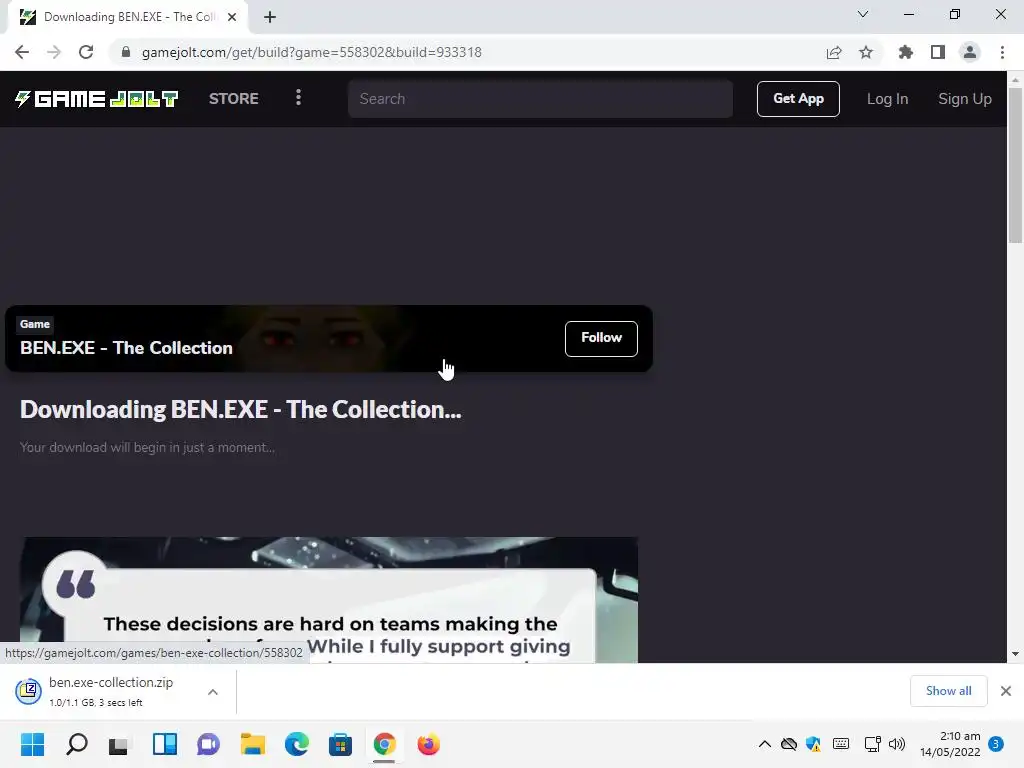The image size is (1024, 768).
Task: Click the browser forward arrow
Action: [54, 52]
